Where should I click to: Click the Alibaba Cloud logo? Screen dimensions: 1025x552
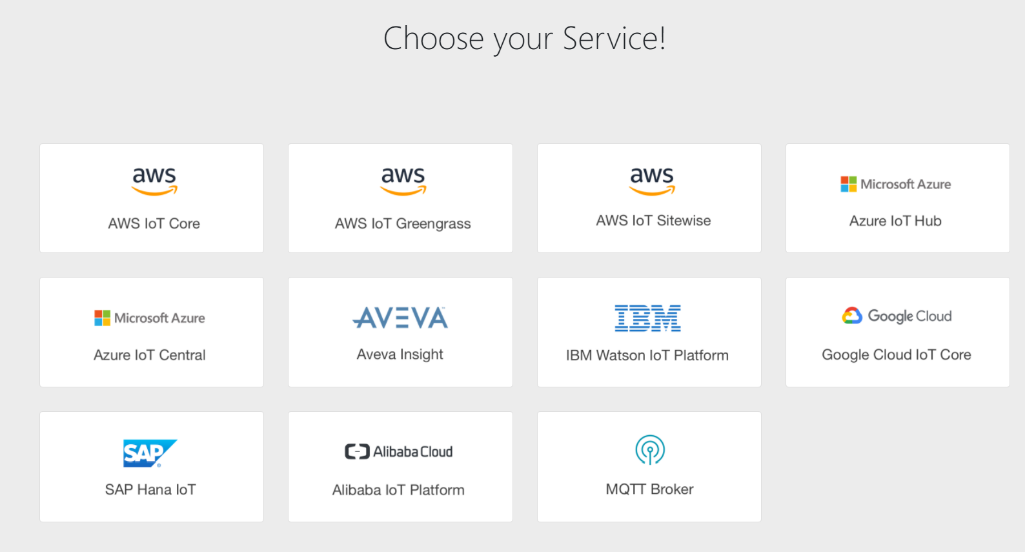coord(399,452)
